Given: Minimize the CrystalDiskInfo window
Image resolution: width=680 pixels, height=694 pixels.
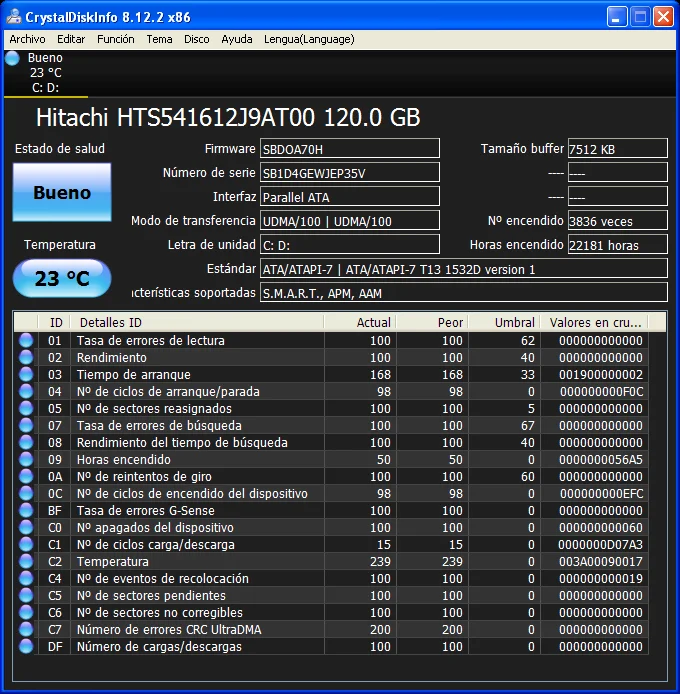Looking at the screenshot, I should pos(617,17).
